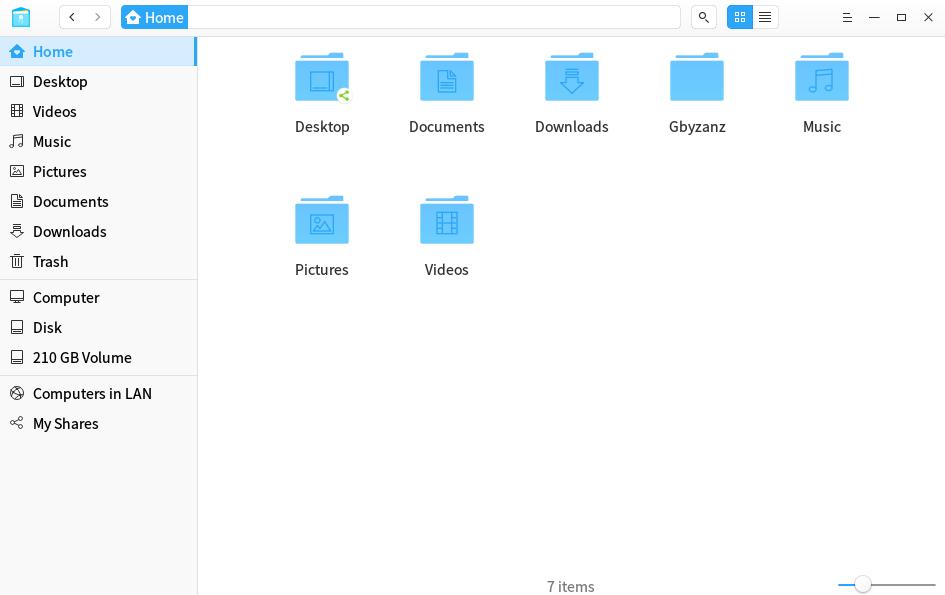Screen dimensions: 945x595
Task: Maximize the file manager window
Action: pos(902,17)
